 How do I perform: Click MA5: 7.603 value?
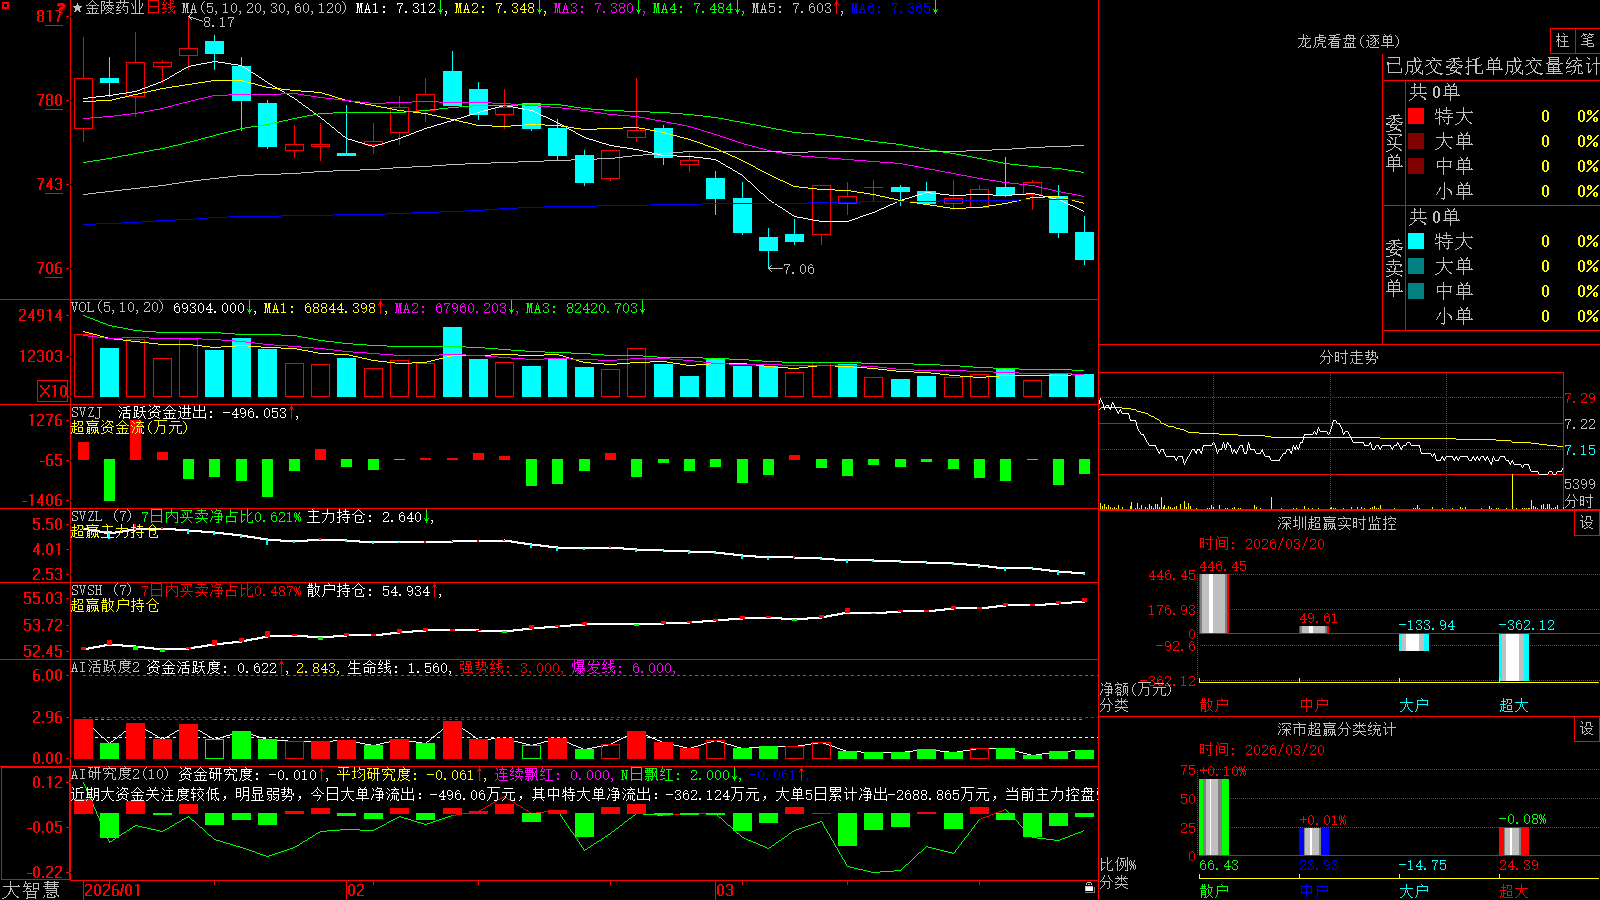pyautogui.click(x=792, y=8)
